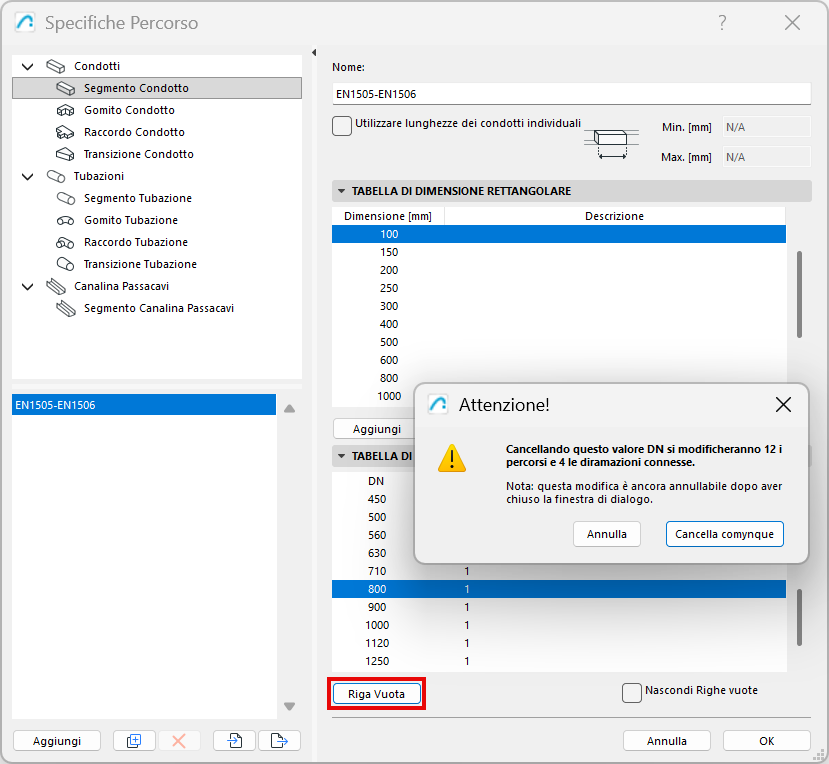Click Annulla in the Attenzione dialog
The image size is (829, 764).
[x=606, y=534]
